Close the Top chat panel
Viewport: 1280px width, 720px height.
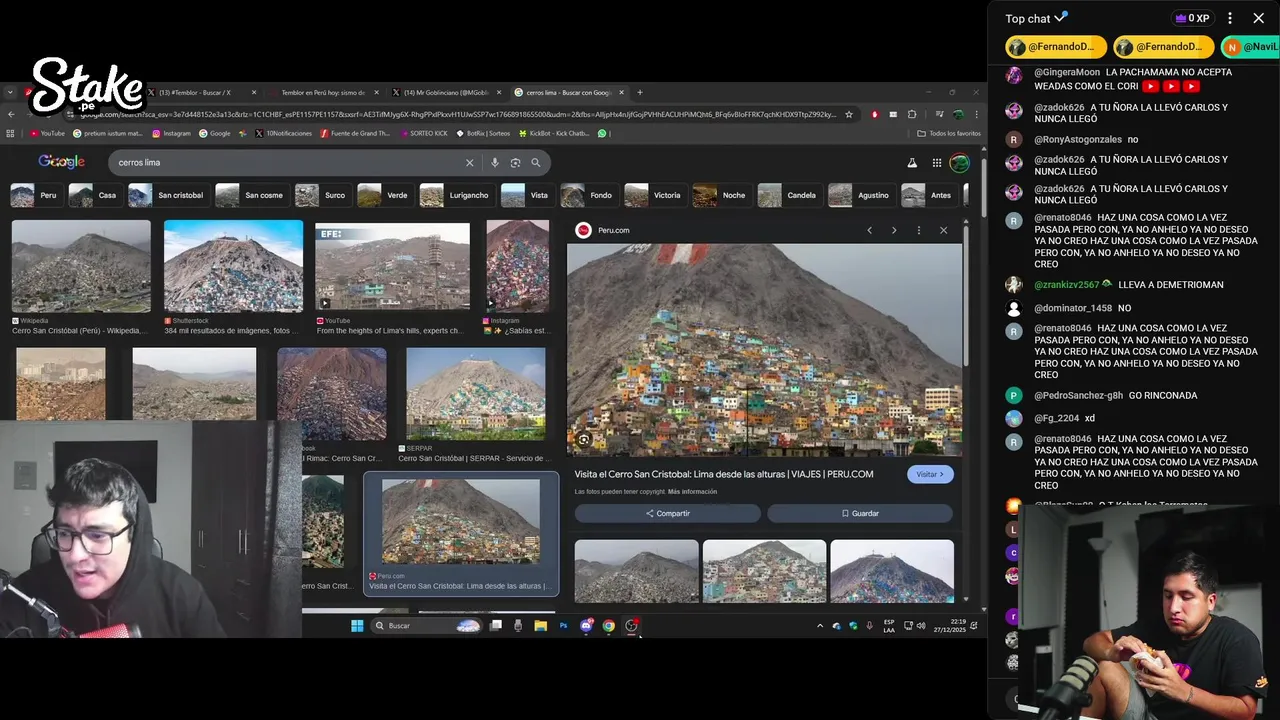[1259, 18]
